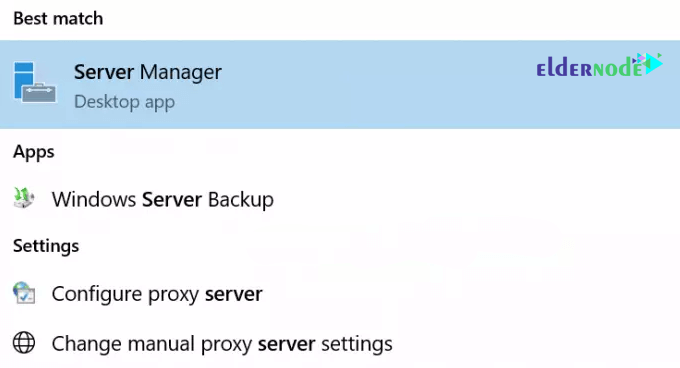The width and height of the screenshot is (680, 368).
Task: Click the word Manager in the highlighted result
Action: point(181,72)
